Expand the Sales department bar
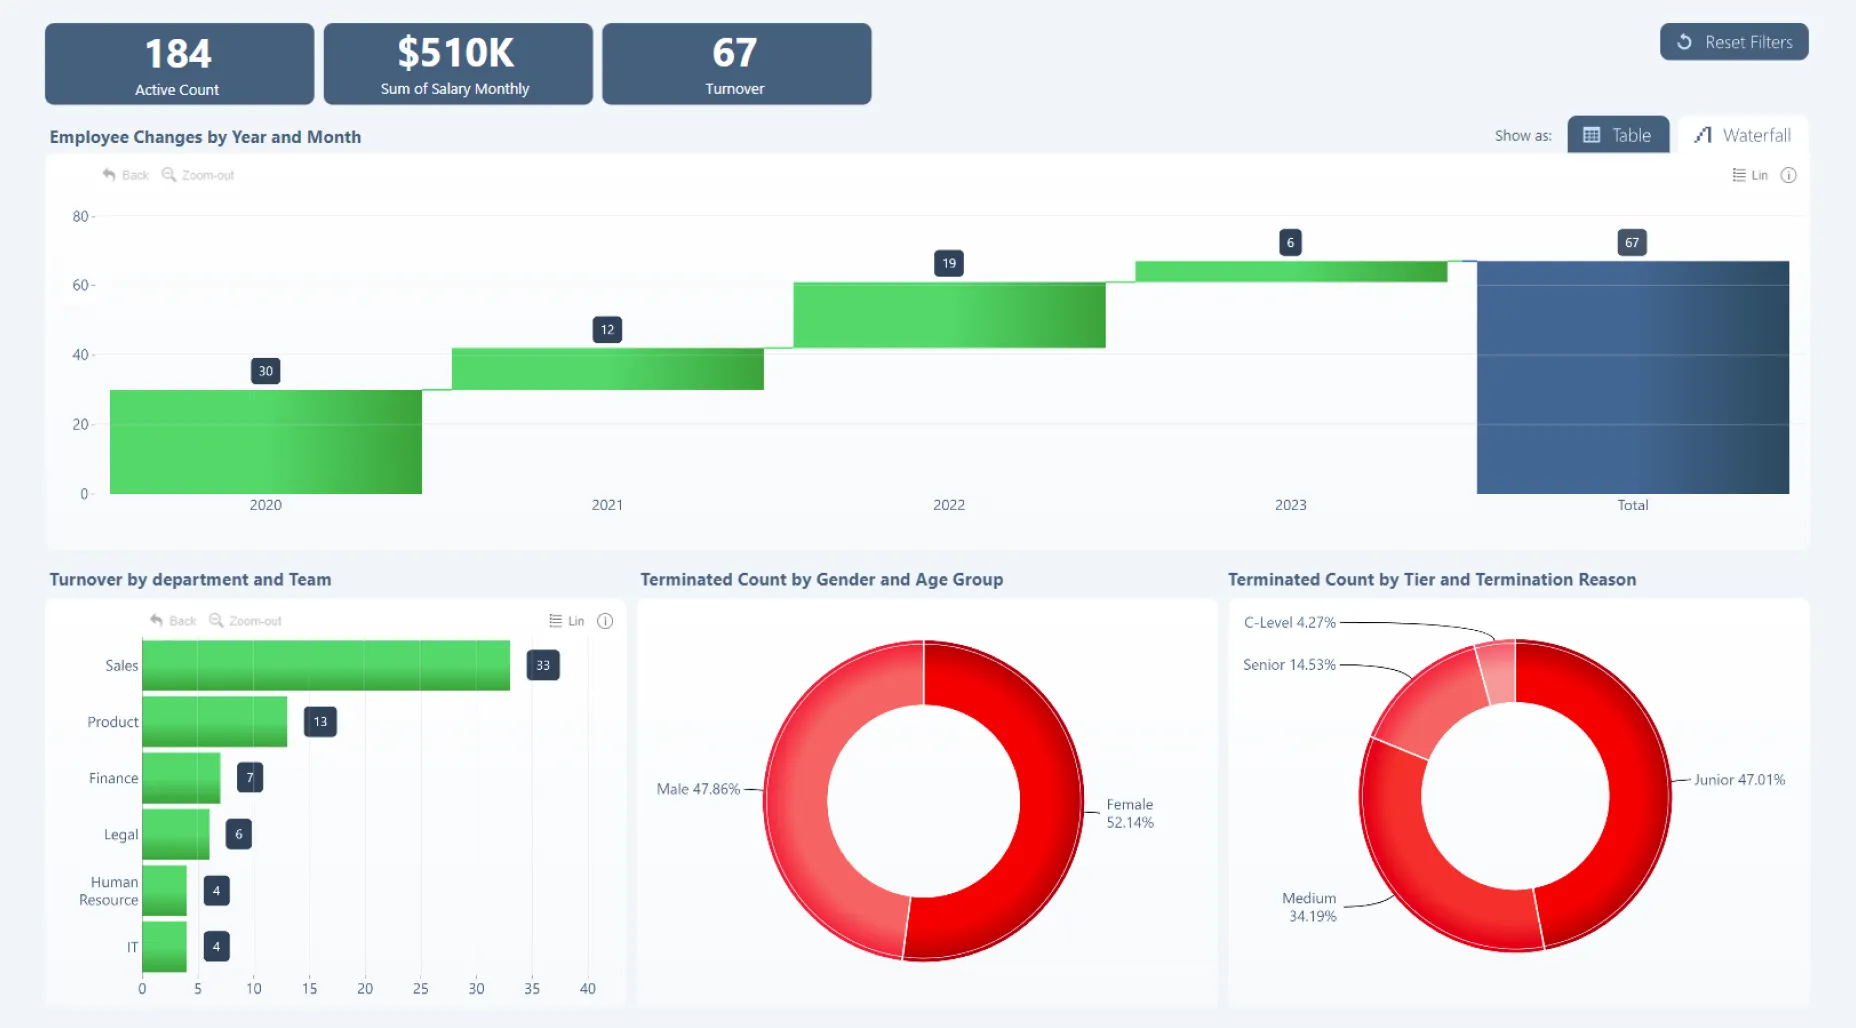Image resolution: width=1856 pixels, height=1028 pixels. click(325, 665)
